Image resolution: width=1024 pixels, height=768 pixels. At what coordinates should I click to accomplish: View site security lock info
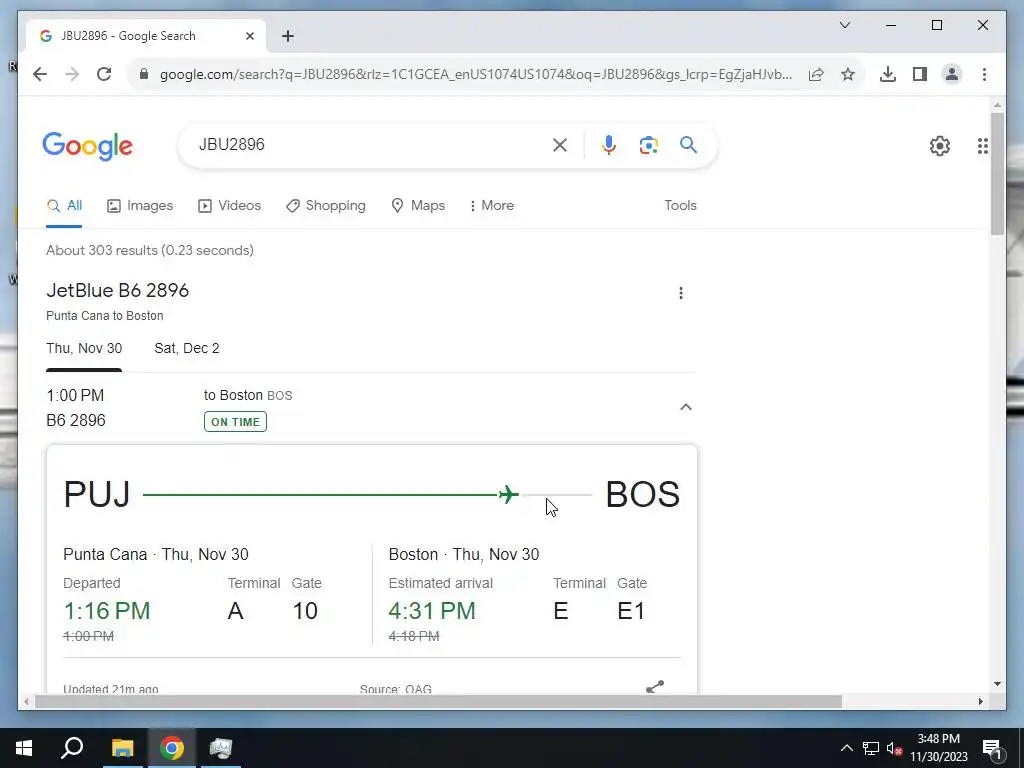[x=144, y=74]
